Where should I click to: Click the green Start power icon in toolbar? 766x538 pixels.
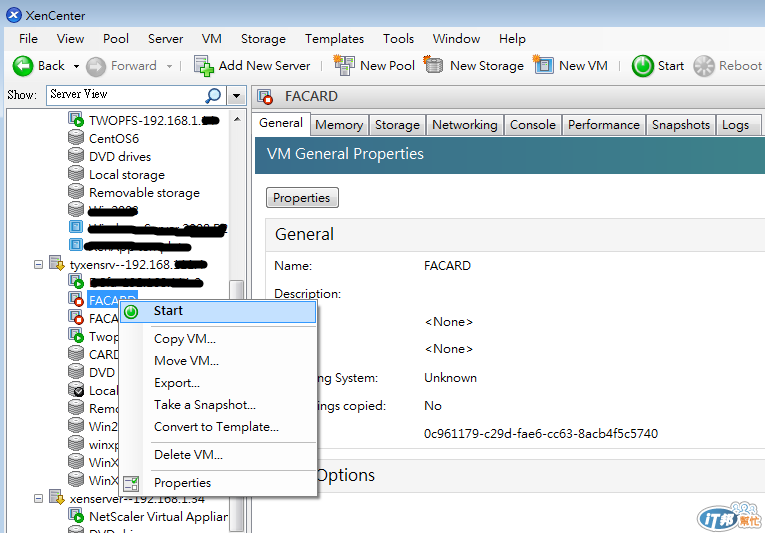[x=642, y=66]
